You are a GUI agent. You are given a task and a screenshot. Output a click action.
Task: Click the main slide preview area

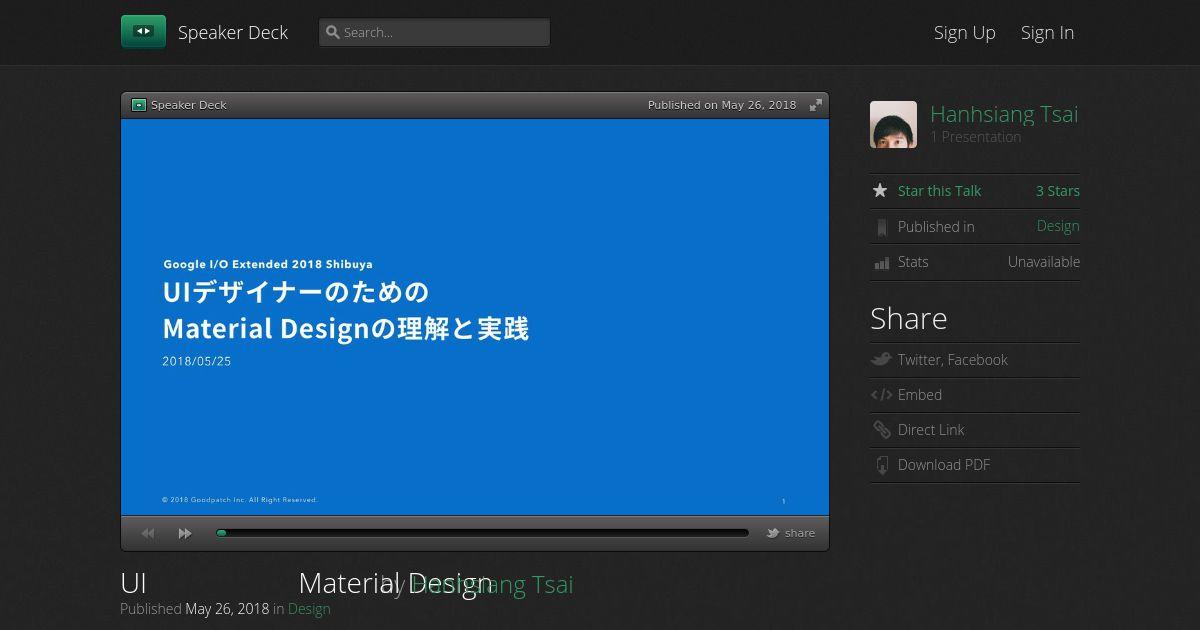(475, 317)
